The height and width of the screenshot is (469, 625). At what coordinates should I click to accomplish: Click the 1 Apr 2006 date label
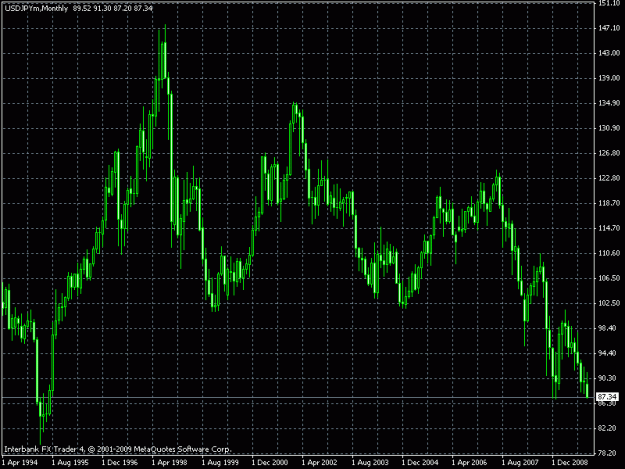[x=470, y=463]
